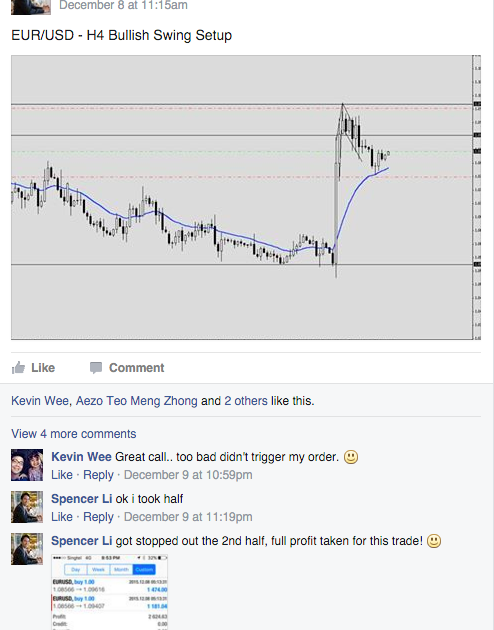Click the post author's profile photo at top

31,7
